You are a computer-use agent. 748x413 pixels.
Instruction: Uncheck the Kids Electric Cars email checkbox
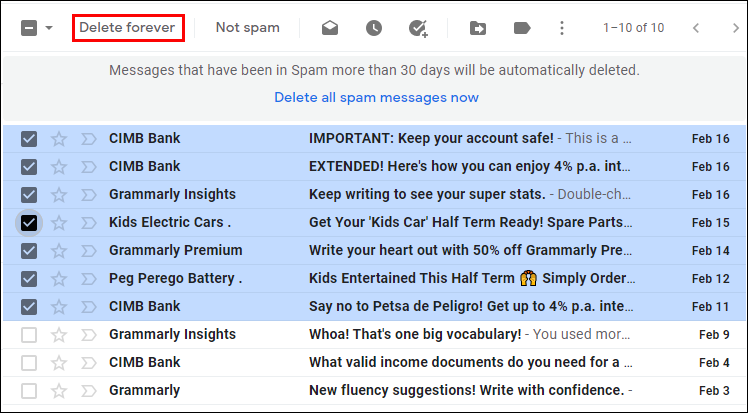coord(29,222)
